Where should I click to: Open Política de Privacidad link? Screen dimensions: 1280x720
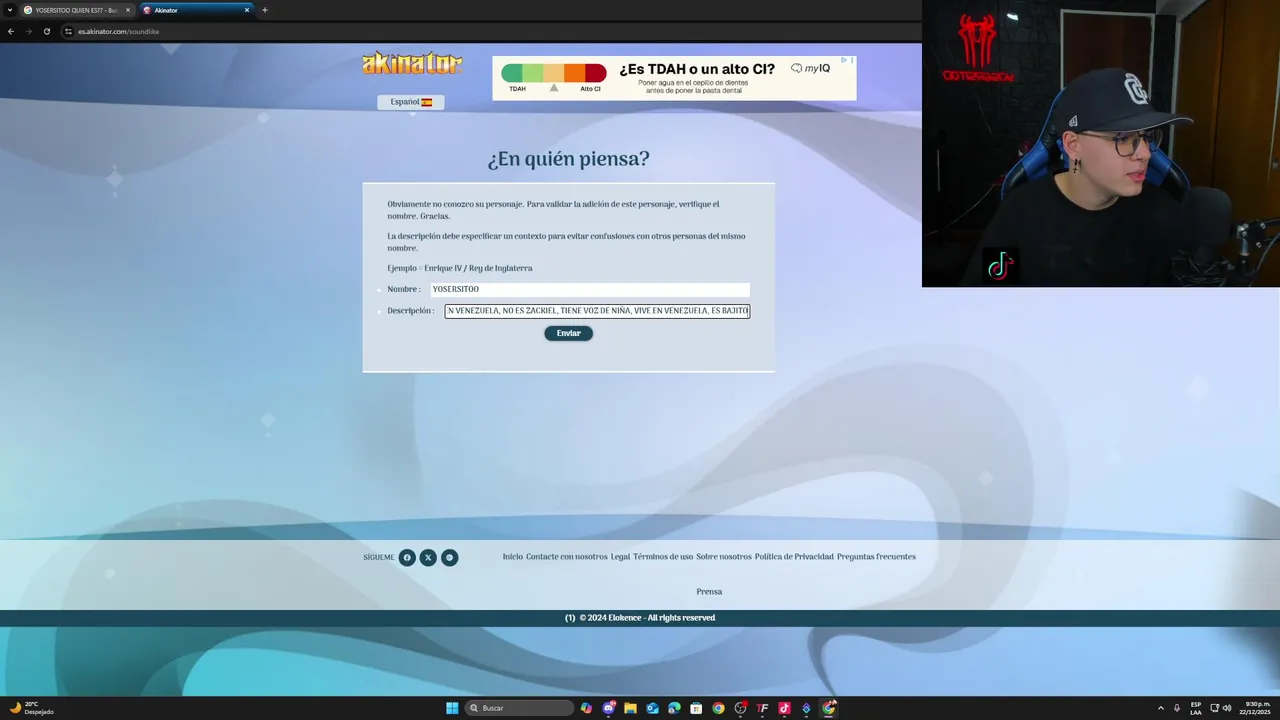[x=794, y=557]
